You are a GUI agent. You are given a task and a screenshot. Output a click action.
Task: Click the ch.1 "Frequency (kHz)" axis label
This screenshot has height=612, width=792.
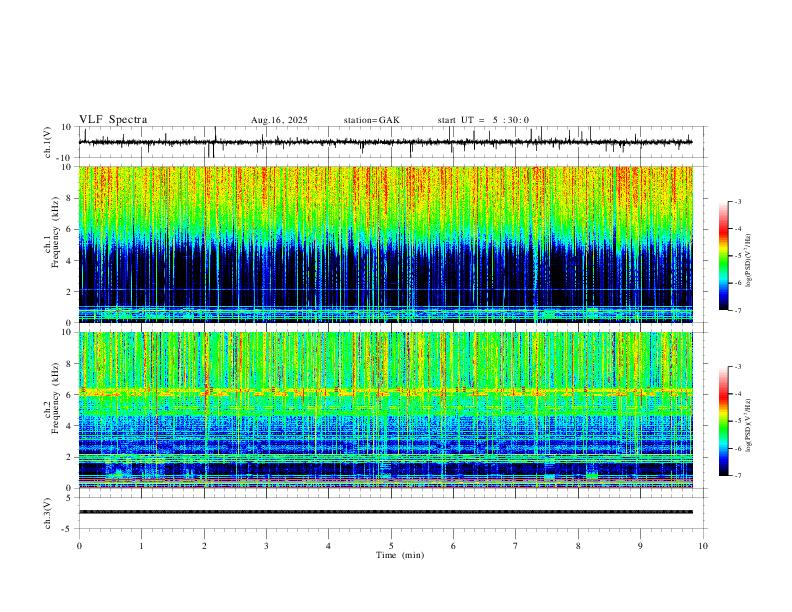(56, 232)
